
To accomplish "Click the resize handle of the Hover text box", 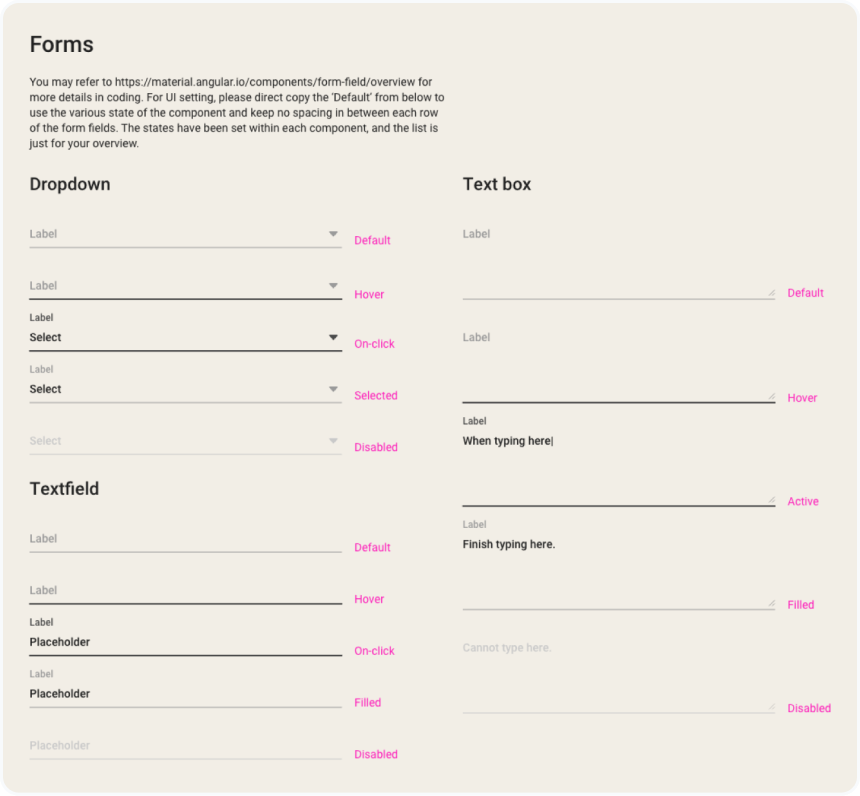I will [770, 397].
